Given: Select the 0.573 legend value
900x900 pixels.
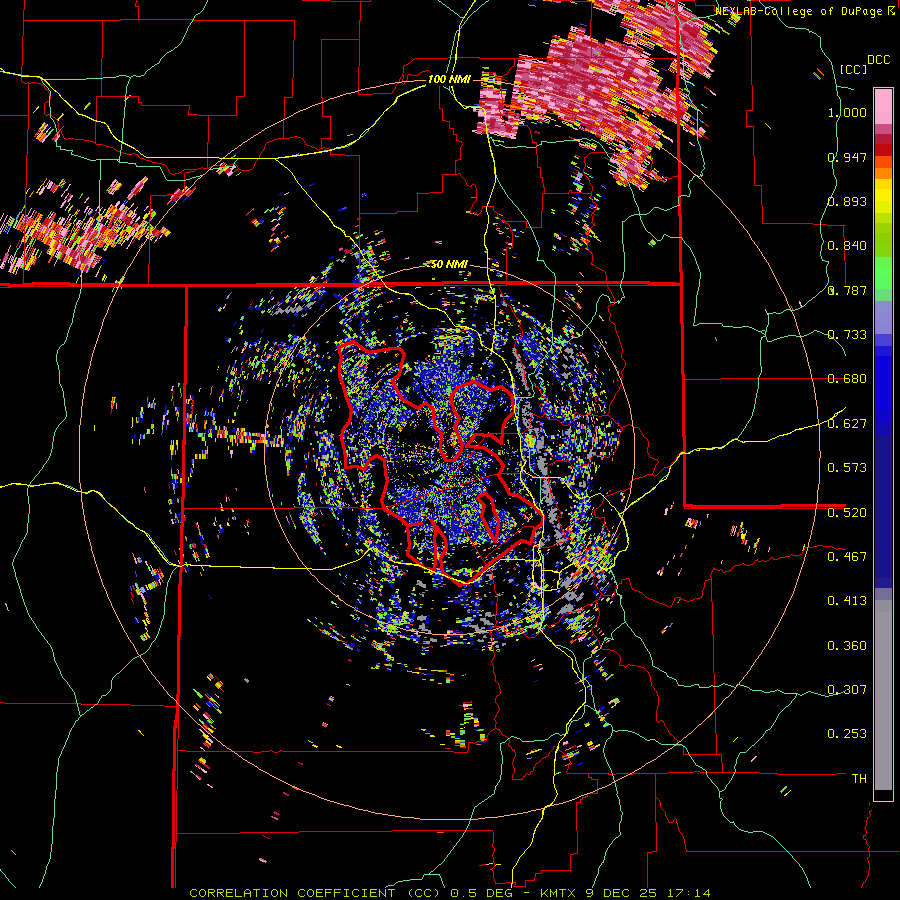Looking at the screenshot, I should pyautogui.click(x=847, y=468).
